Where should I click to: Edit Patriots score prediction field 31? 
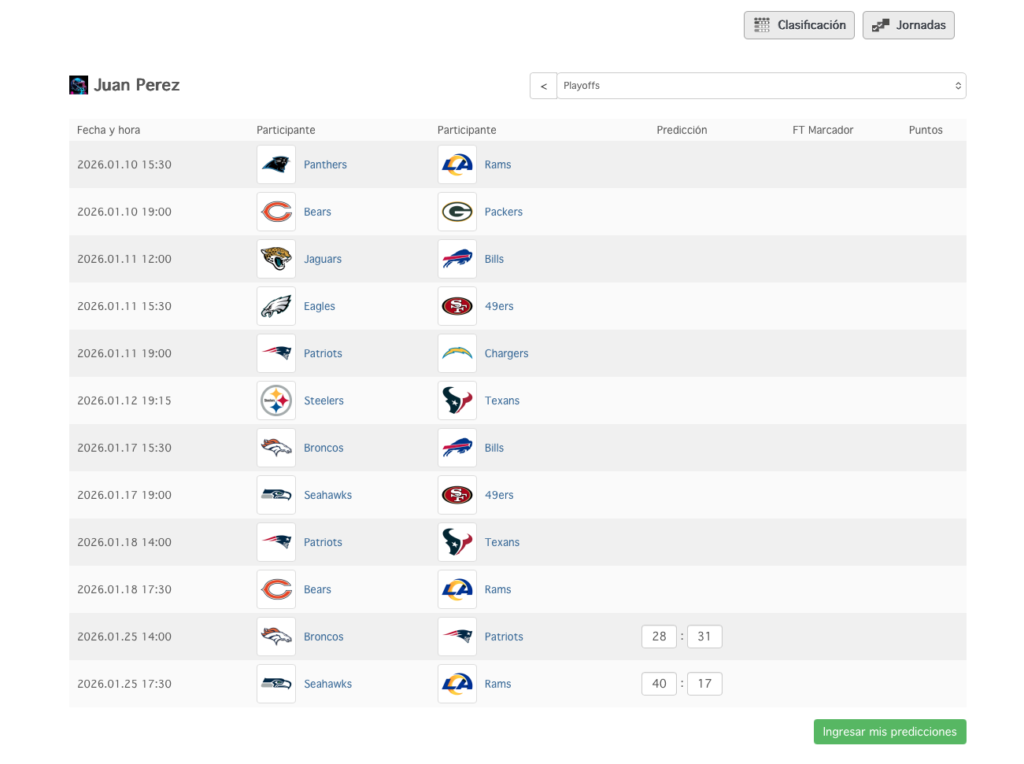coord(704,637)
